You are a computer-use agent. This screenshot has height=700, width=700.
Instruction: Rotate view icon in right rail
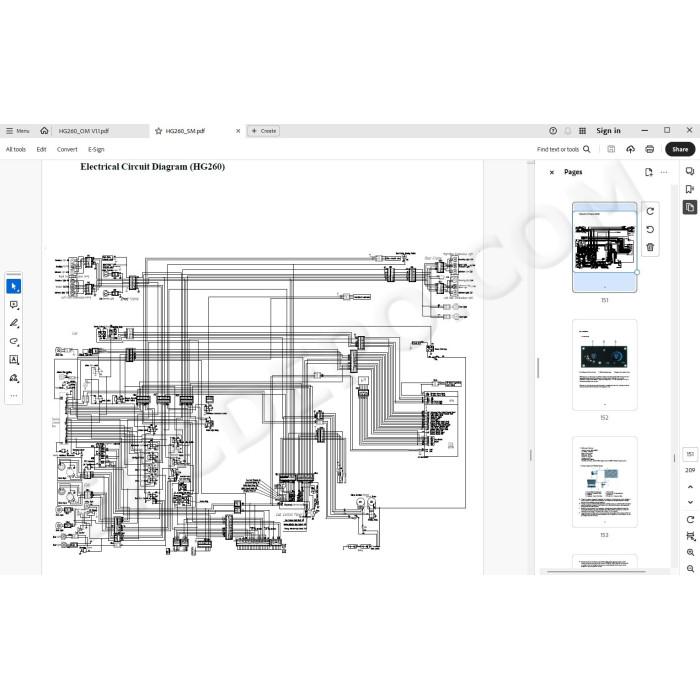coord(690,520)
